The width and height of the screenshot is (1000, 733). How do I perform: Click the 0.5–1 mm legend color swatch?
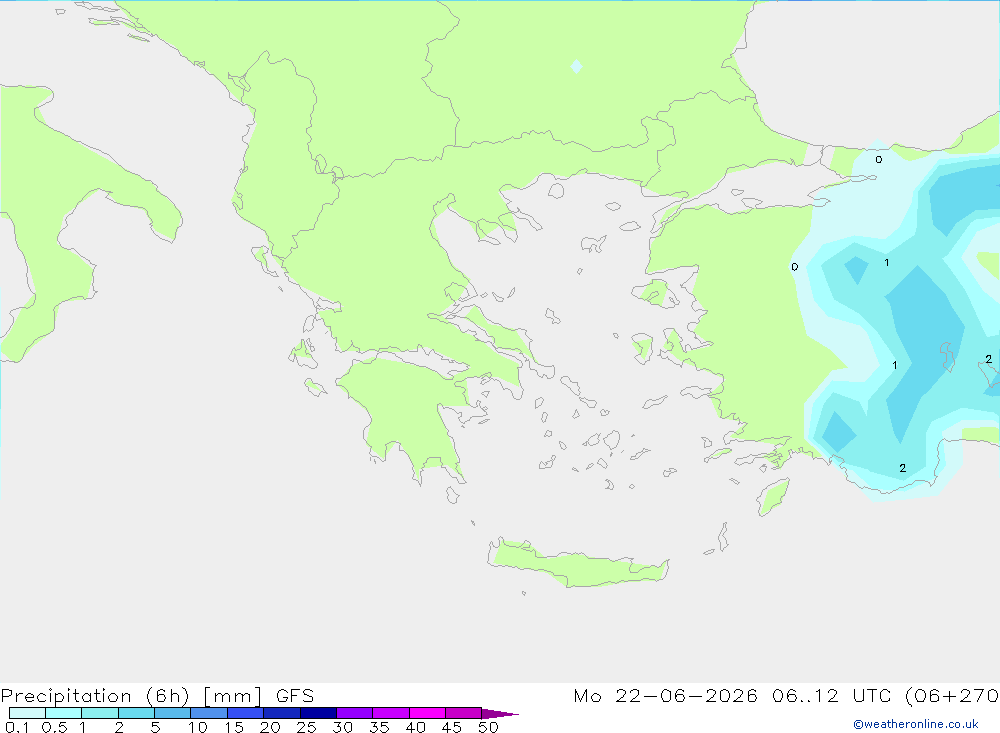64,713
